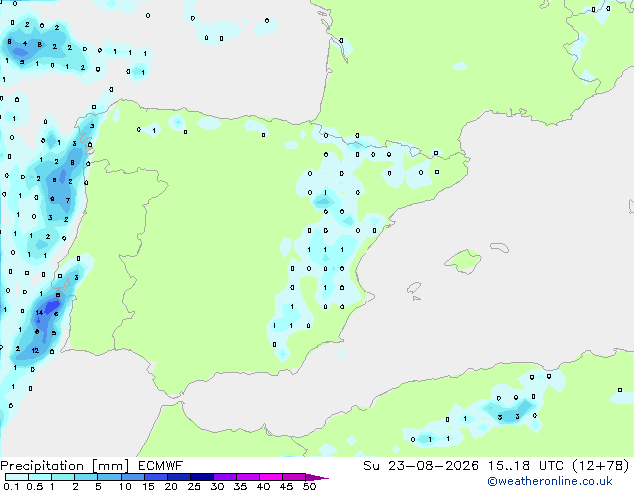
Task: Click the '14' precipitation value off Portugal
Action: [39, 313]
